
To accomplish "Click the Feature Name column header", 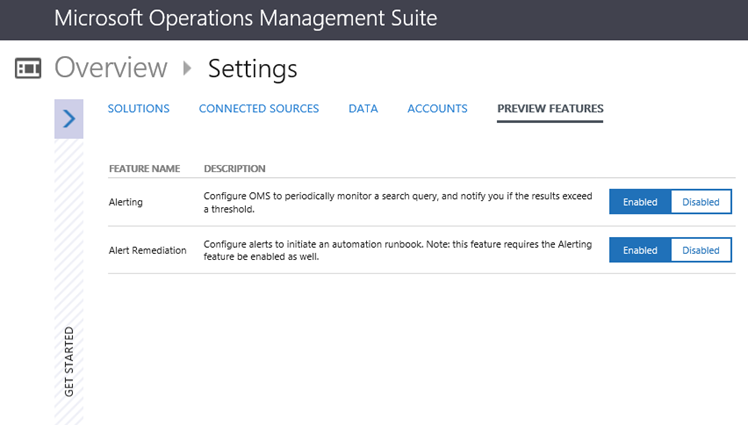I will pos(144,168).
